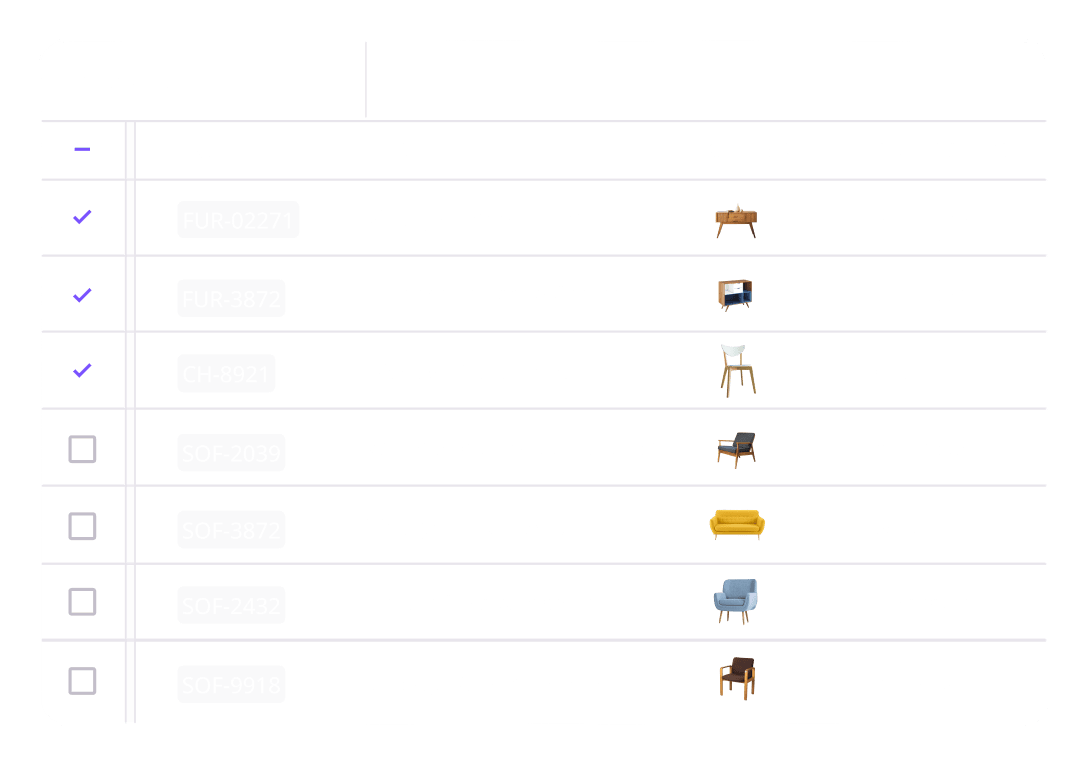The width and height of the screenshot is (1088, 765).
Task: Click the SOF-2432 SKU label
Action: click(x=231, y=606)
